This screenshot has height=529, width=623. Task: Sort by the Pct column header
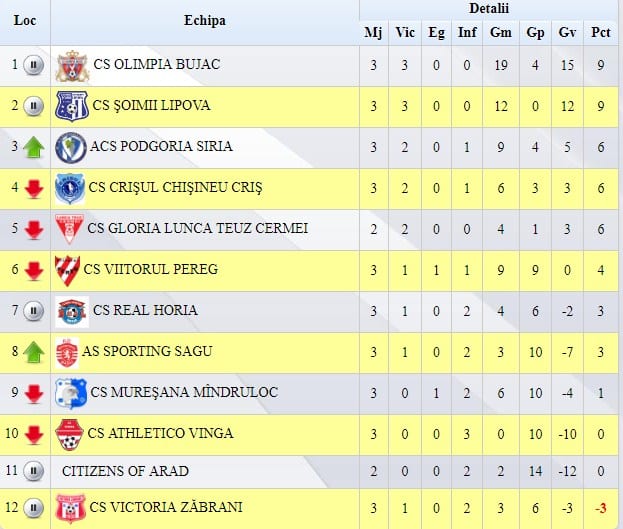[600, 33]
